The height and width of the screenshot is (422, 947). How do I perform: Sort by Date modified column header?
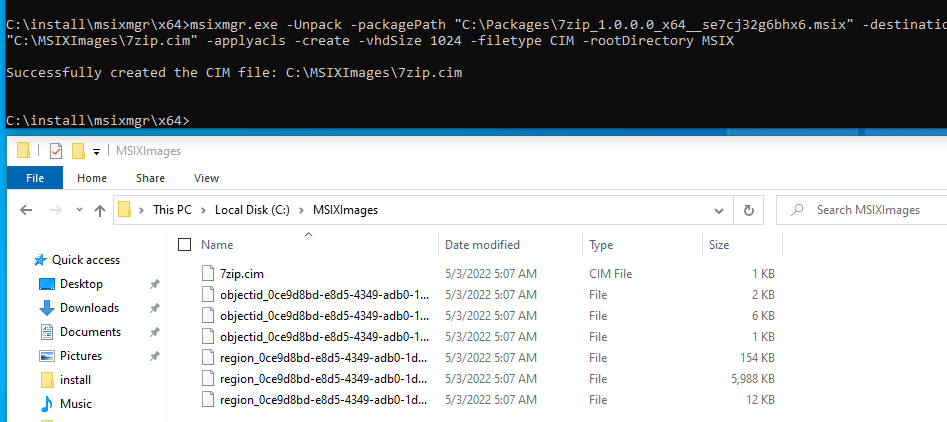pyautogui.click(x=482, y=245)
